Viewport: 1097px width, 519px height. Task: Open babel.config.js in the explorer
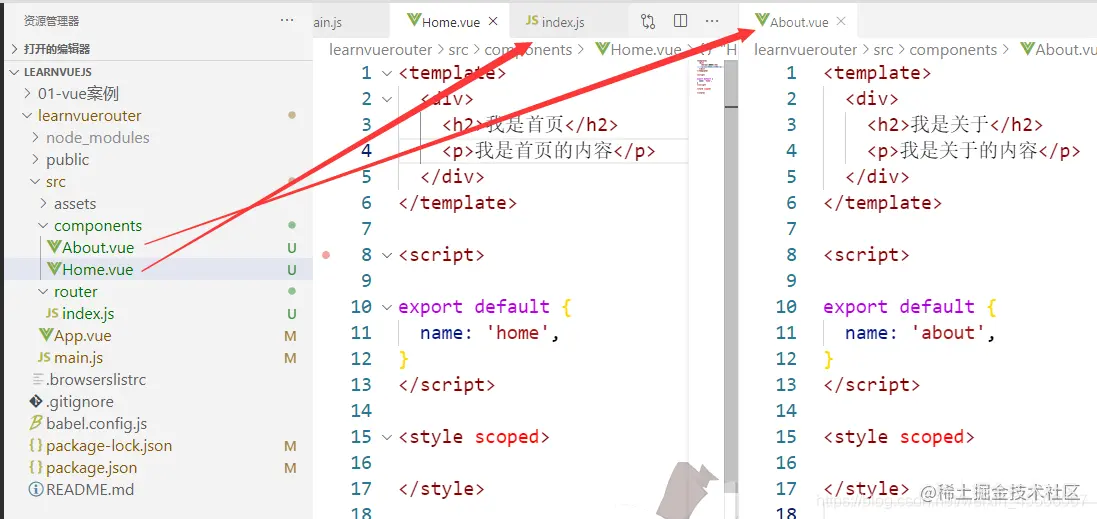157,423
